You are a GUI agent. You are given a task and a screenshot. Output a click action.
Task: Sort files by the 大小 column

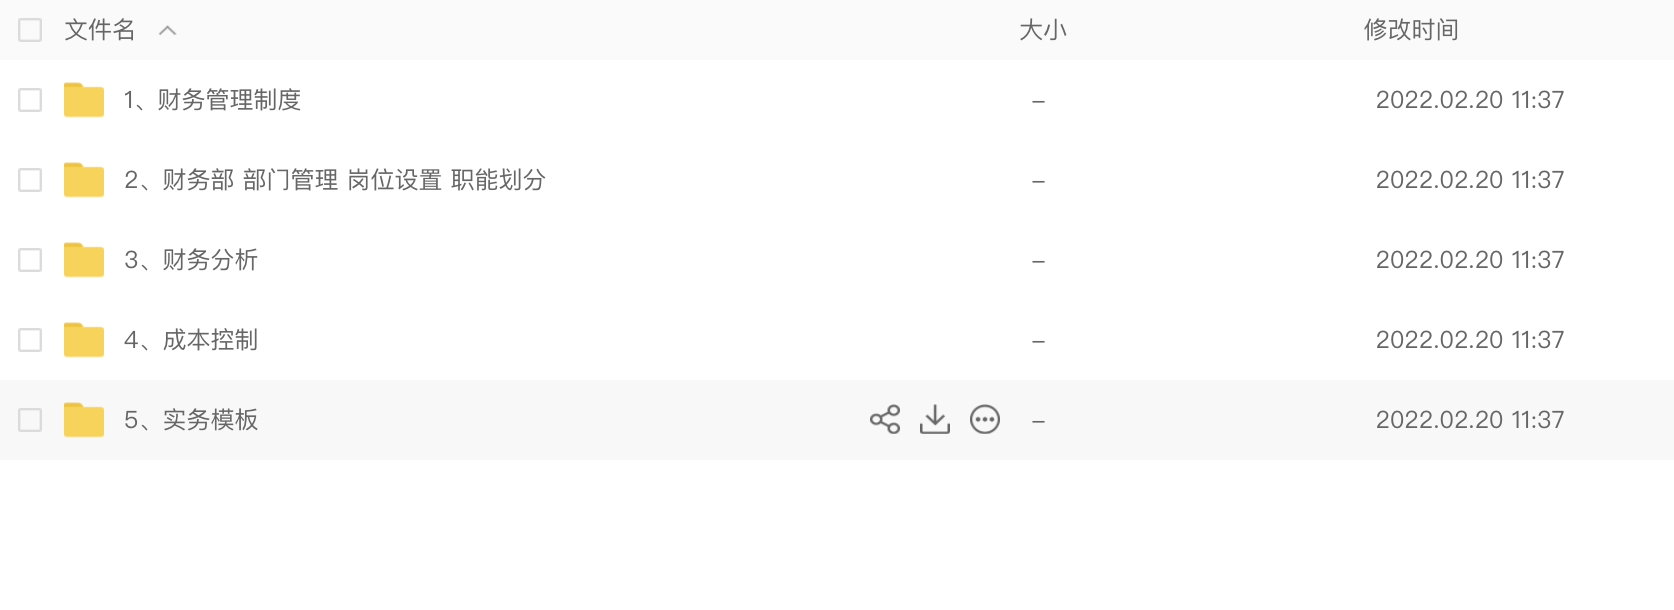coord(1043,30)
